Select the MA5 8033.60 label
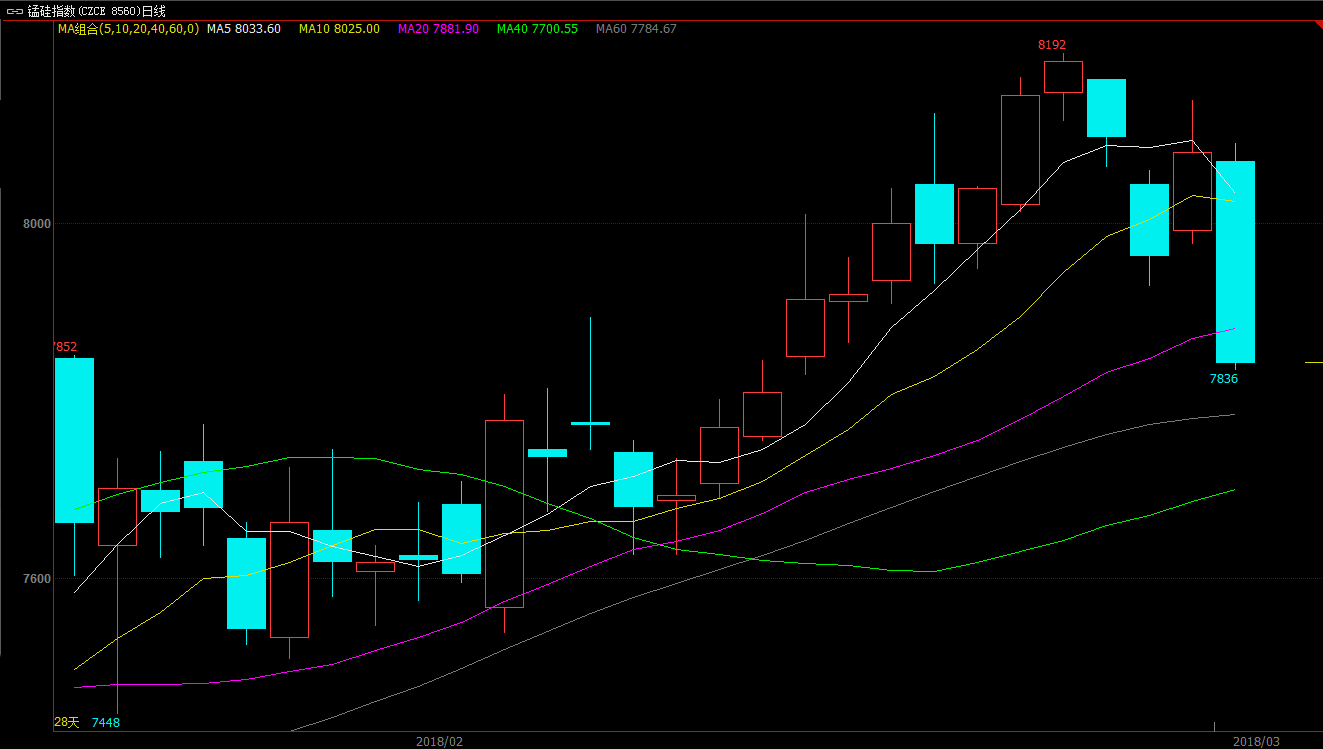The width and height of the screenshot is (1323, 749). [x=244, y=29]
